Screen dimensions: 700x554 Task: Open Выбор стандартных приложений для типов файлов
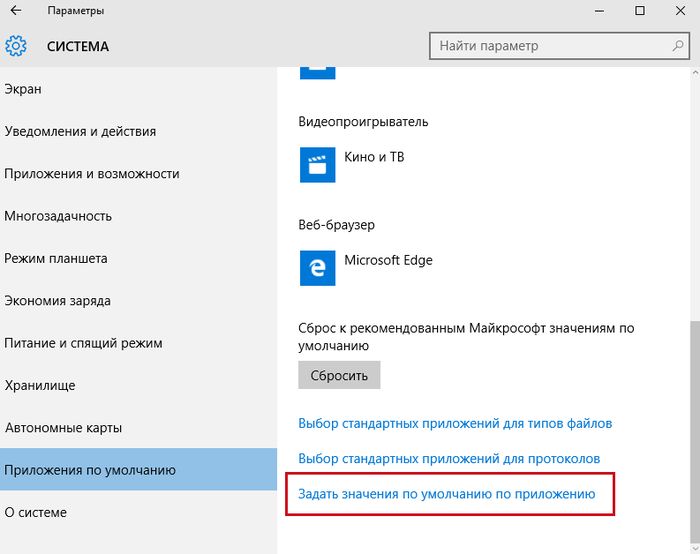[x=455, y=423]
